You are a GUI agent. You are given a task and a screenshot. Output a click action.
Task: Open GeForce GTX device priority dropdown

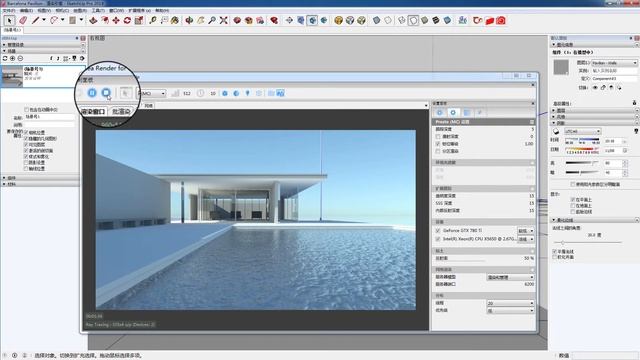click(x=526, y=231)
